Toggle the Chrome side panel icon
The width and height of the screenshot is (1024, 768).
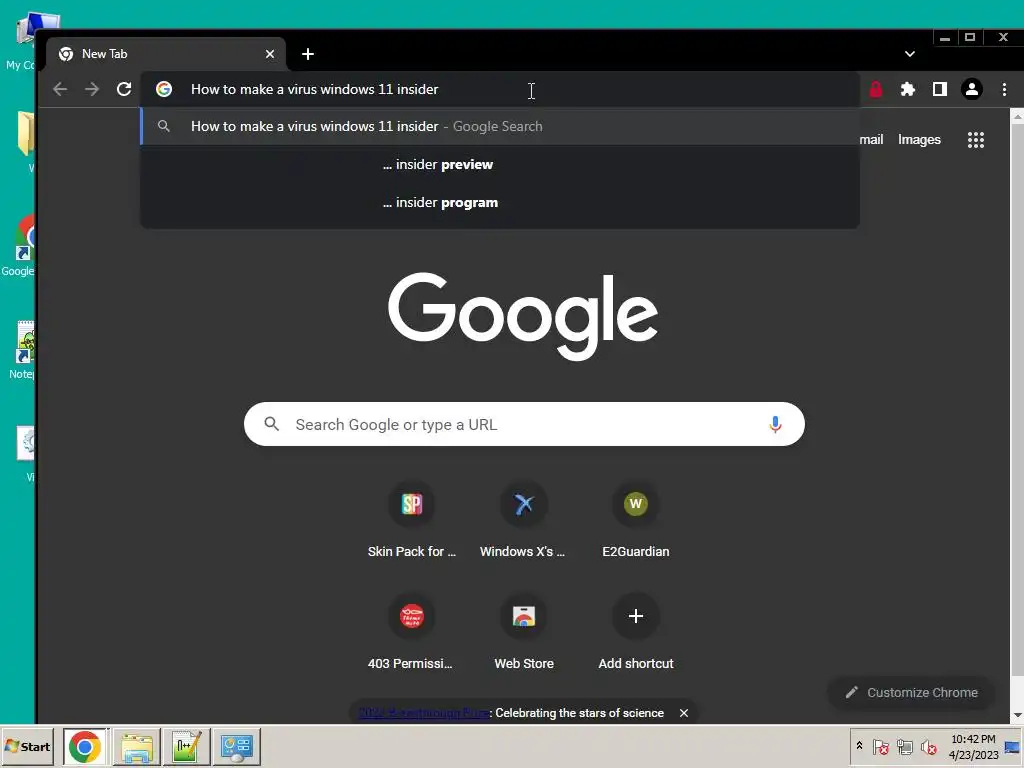tap(940, 89)
